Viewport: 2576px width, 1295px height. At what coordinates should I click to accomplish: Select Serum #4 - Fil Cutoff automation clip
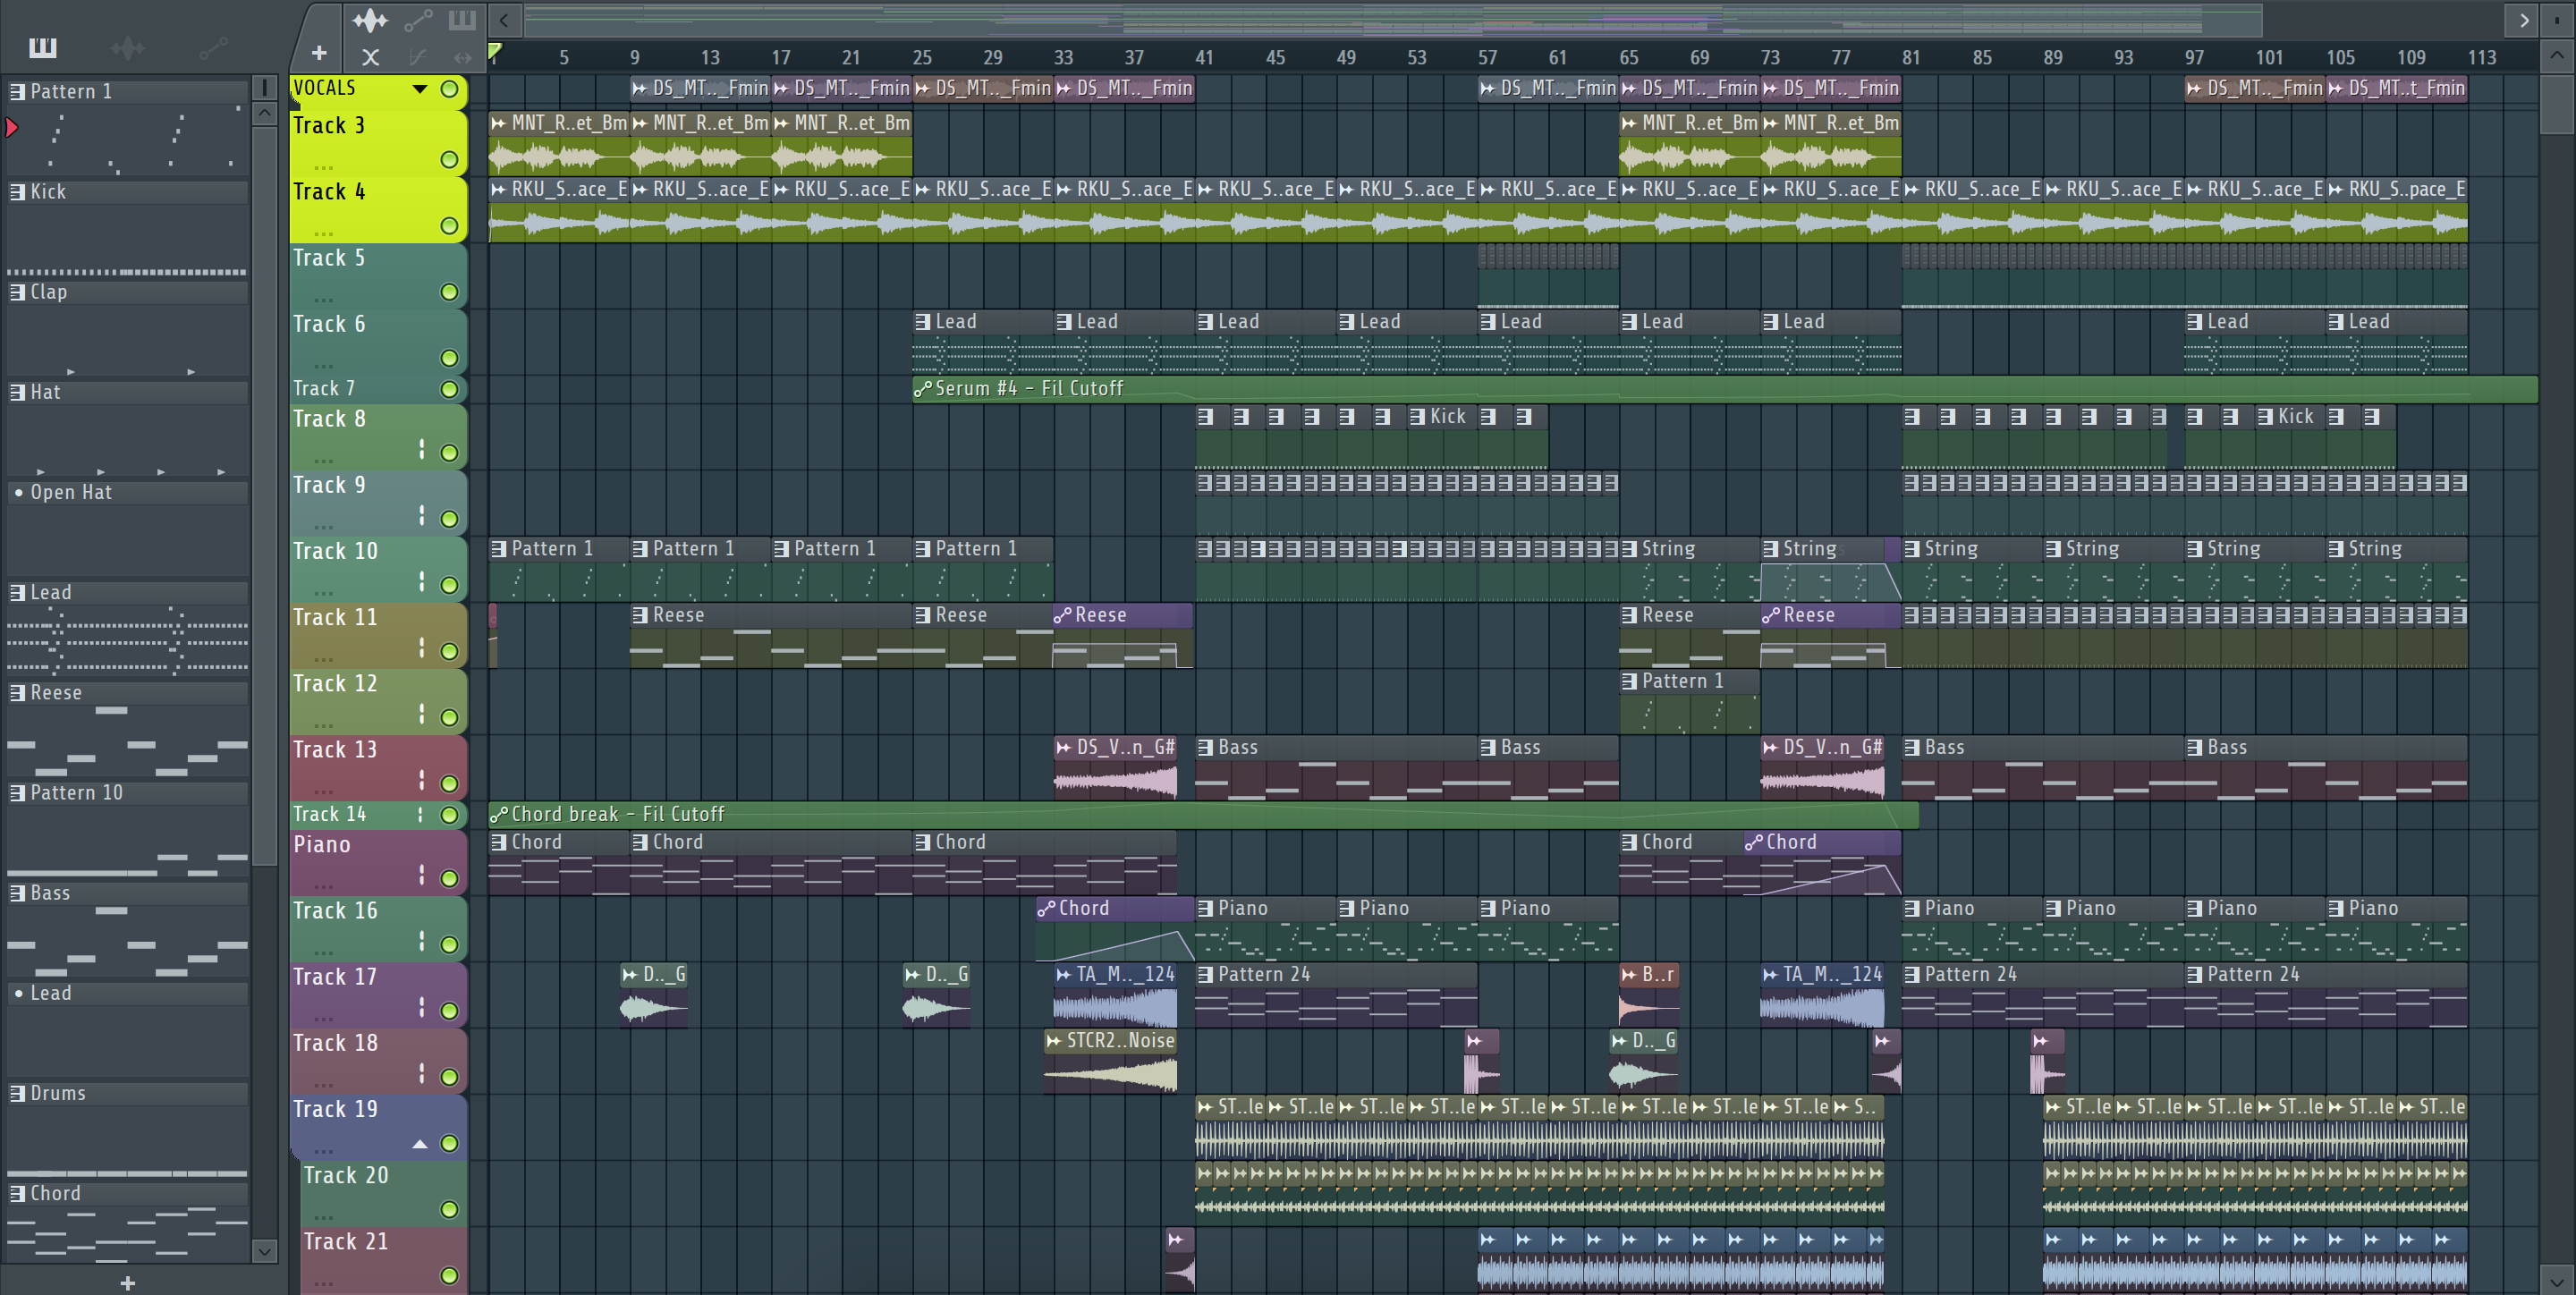(1725, 389)
